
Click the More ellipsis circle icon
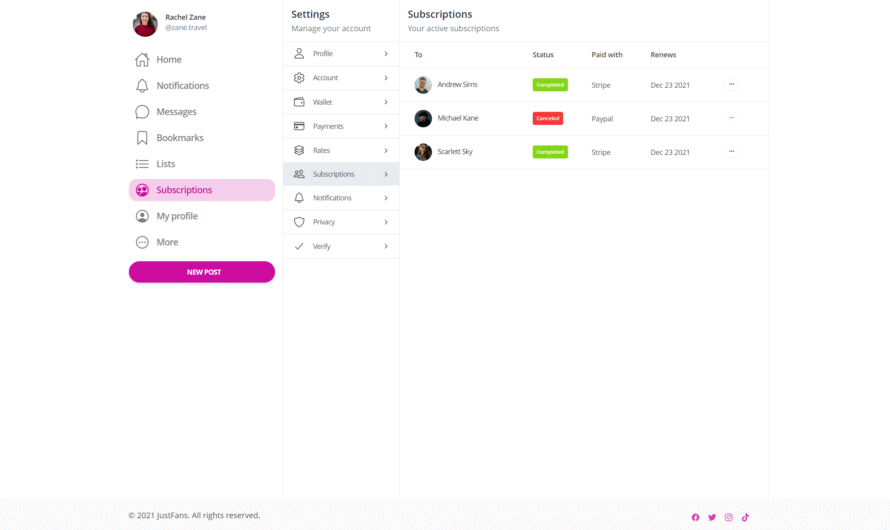(x=142, y=242)
